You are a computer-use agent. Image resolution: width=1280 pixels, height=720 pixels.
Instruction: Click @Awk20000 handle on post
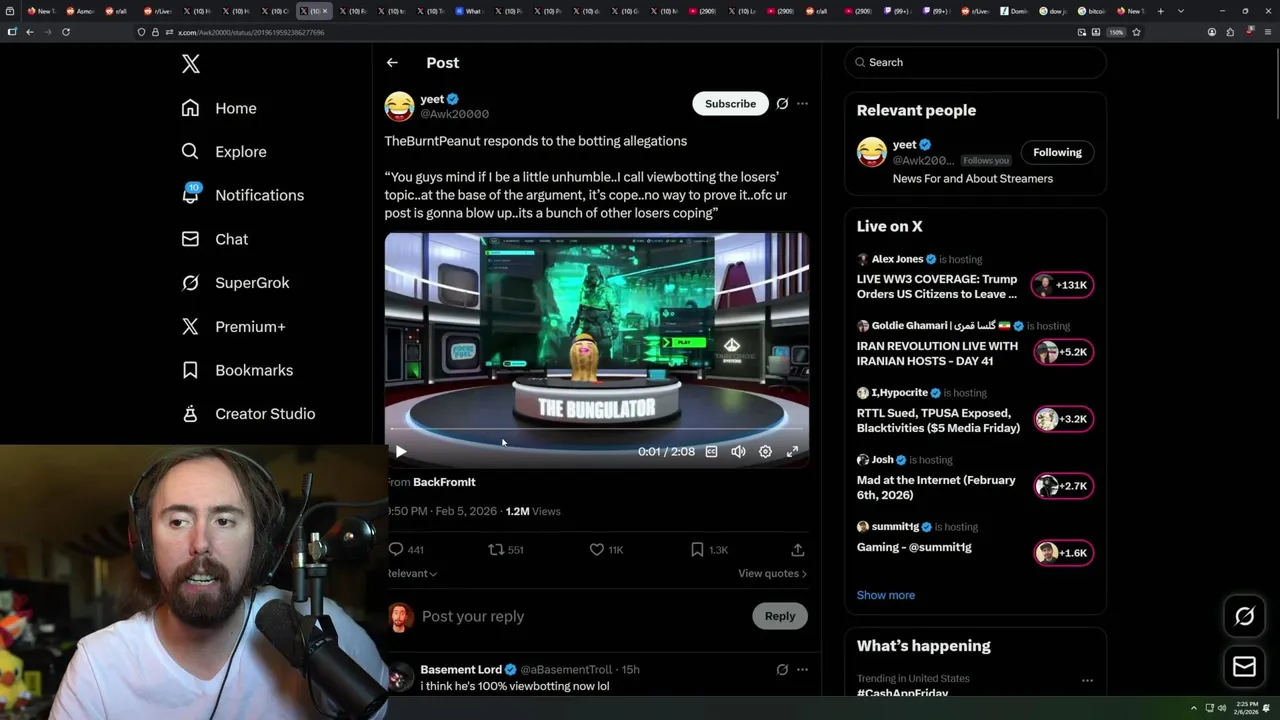pyautogui.click(x=454, y=114)
